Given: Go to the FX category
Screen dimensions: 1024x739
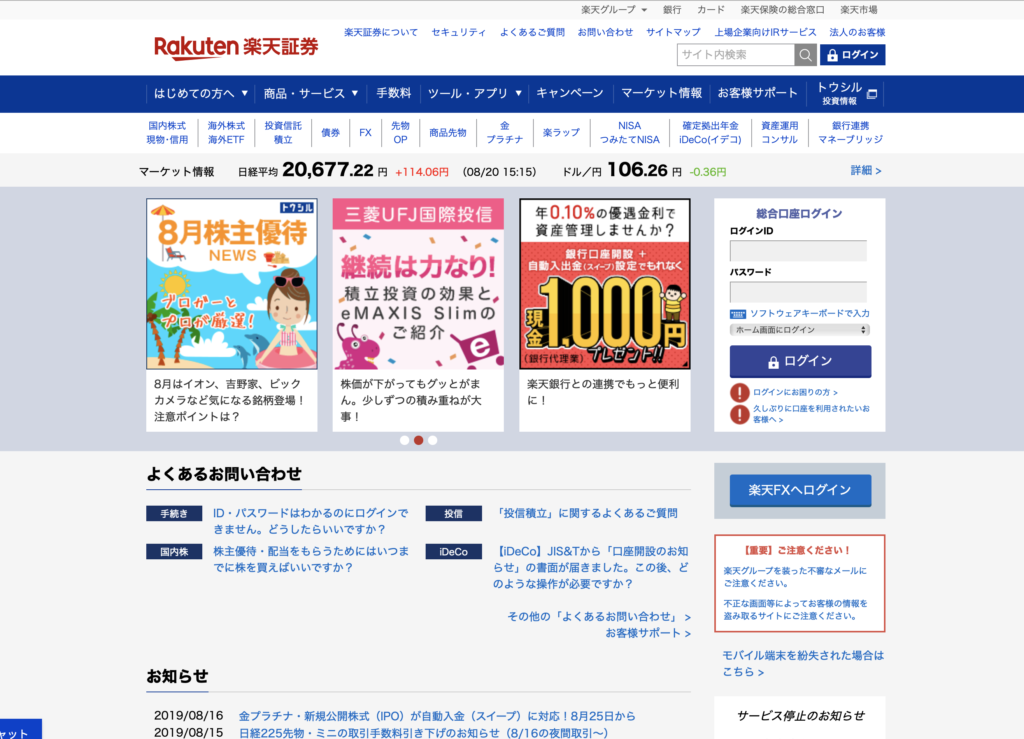Looking at the screenshot, I should point(365,133).
